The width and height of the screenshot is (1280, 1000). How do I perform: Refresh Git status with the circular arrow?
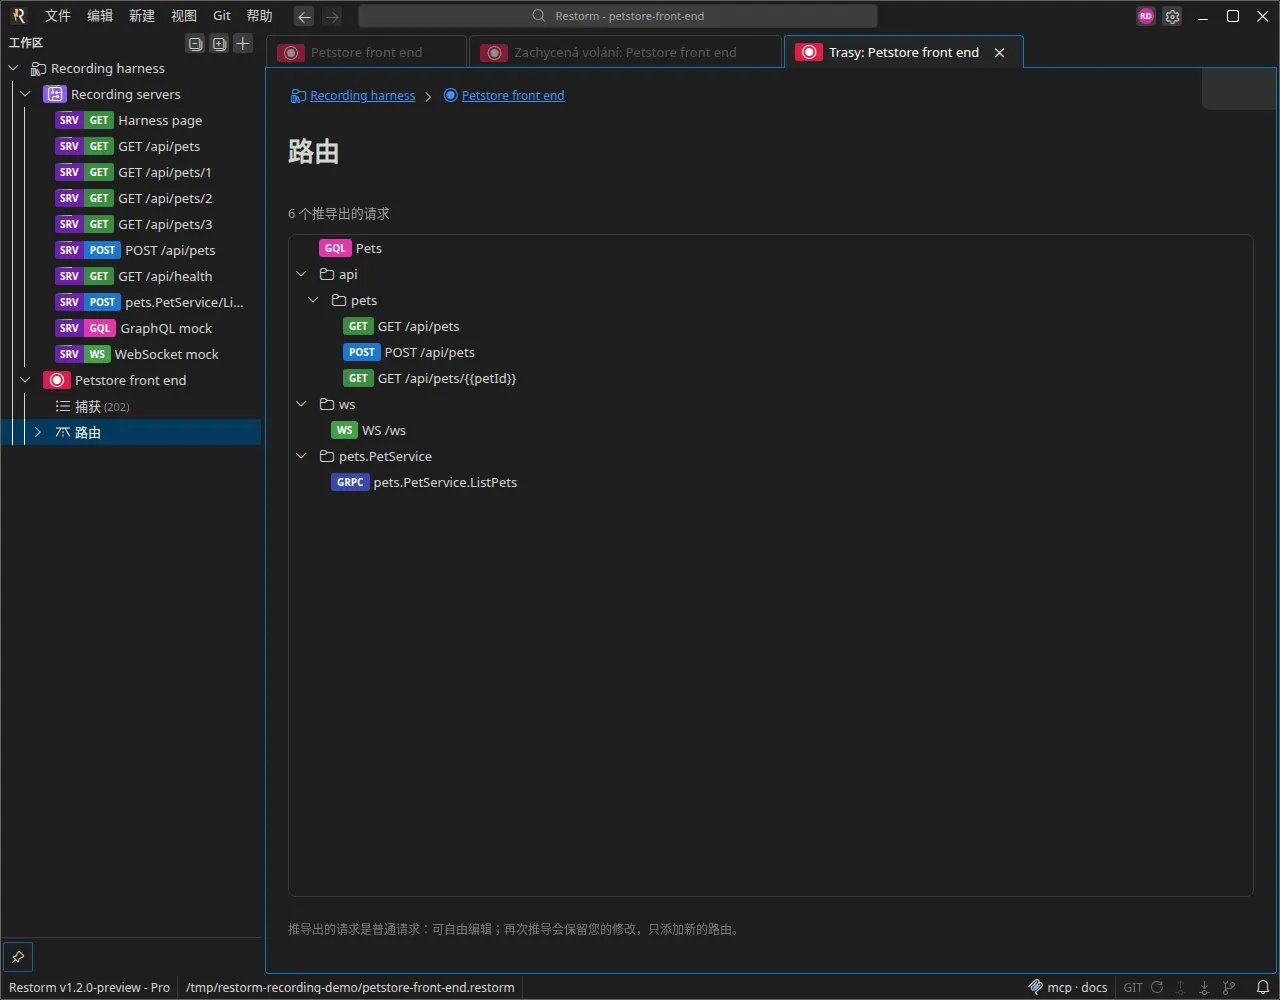point(1157,987)
